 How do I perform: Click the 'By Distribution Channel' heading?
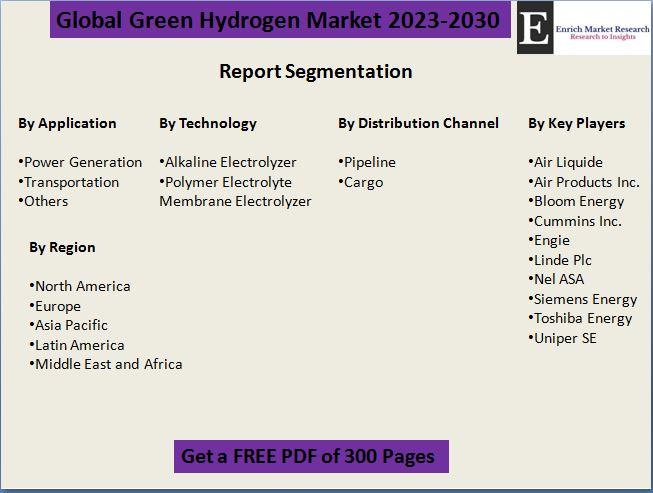point(418,123)
